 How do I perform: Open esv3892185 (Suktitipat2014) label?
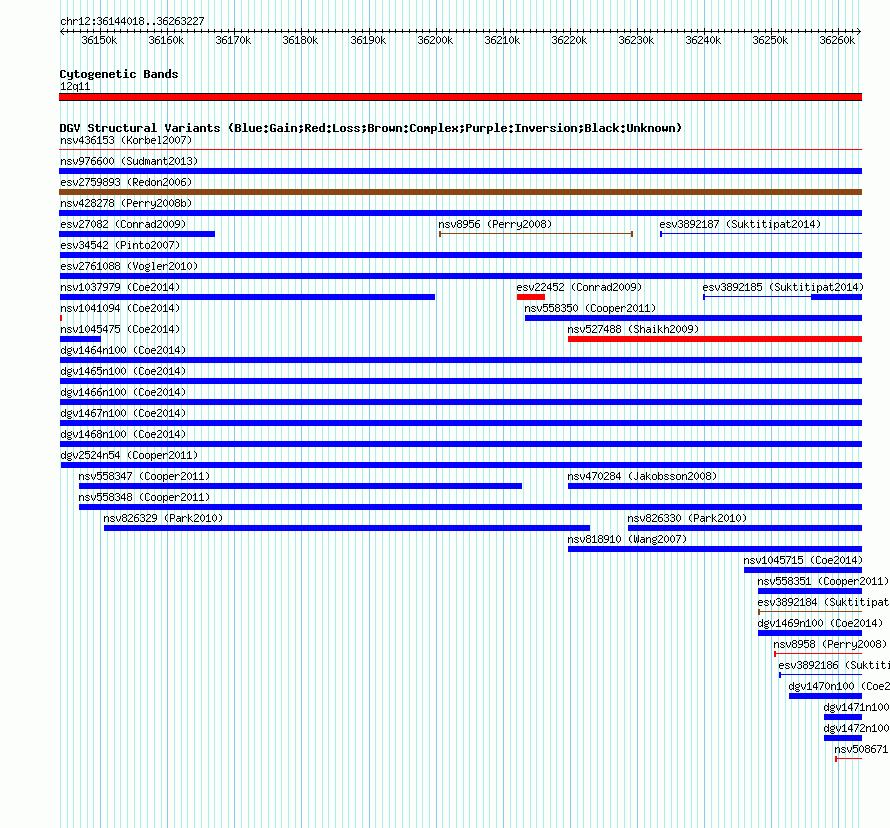coord(783,287)
